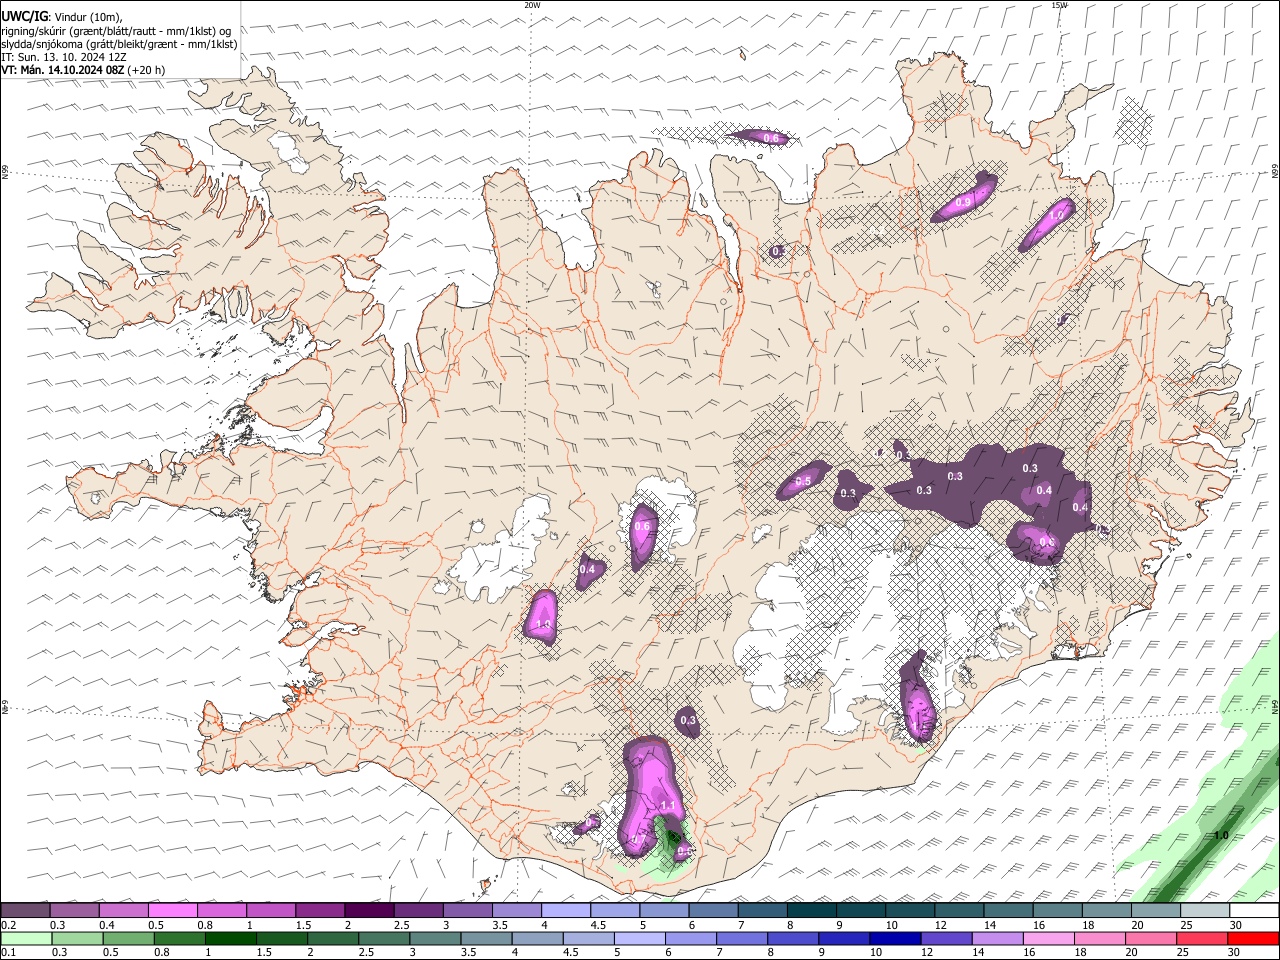
Task: Pick the darkest purple swatch above upper-scale 2
Action: [369, 911]
